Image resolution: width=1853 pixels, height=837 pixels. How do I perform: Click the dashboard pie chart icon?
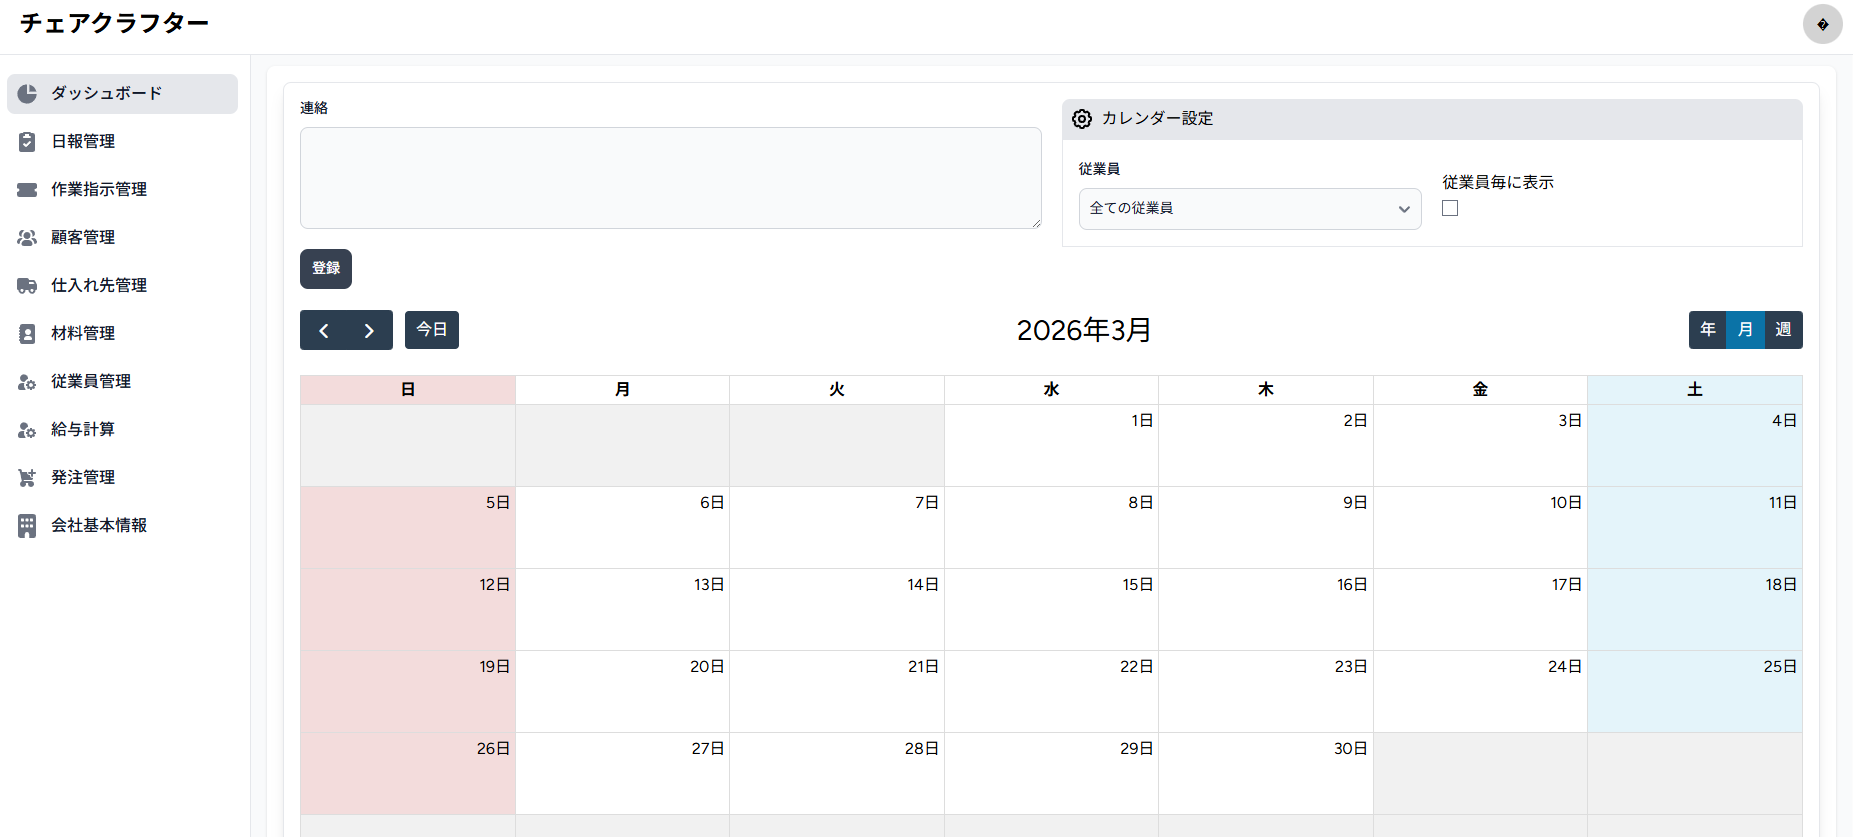(x=27, y=93)
